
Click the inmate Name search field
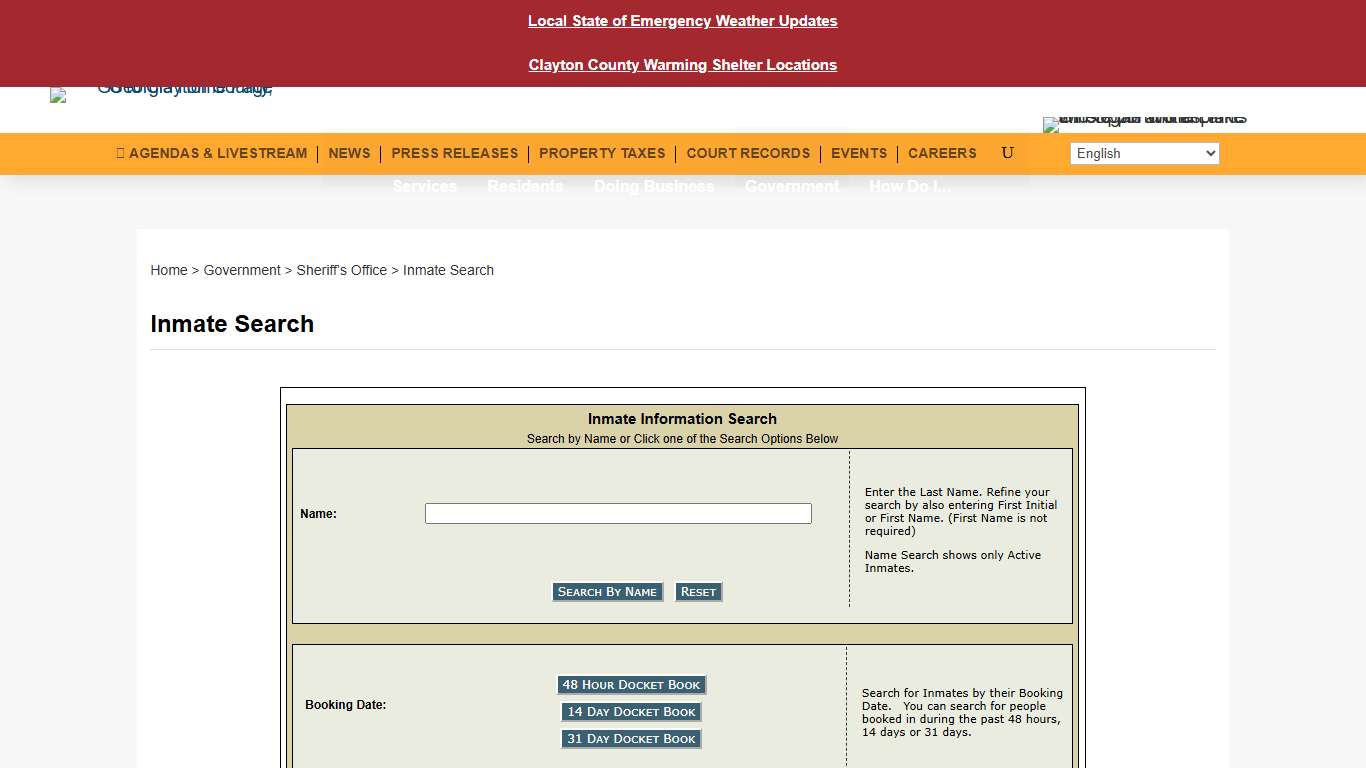click(618, 513)
